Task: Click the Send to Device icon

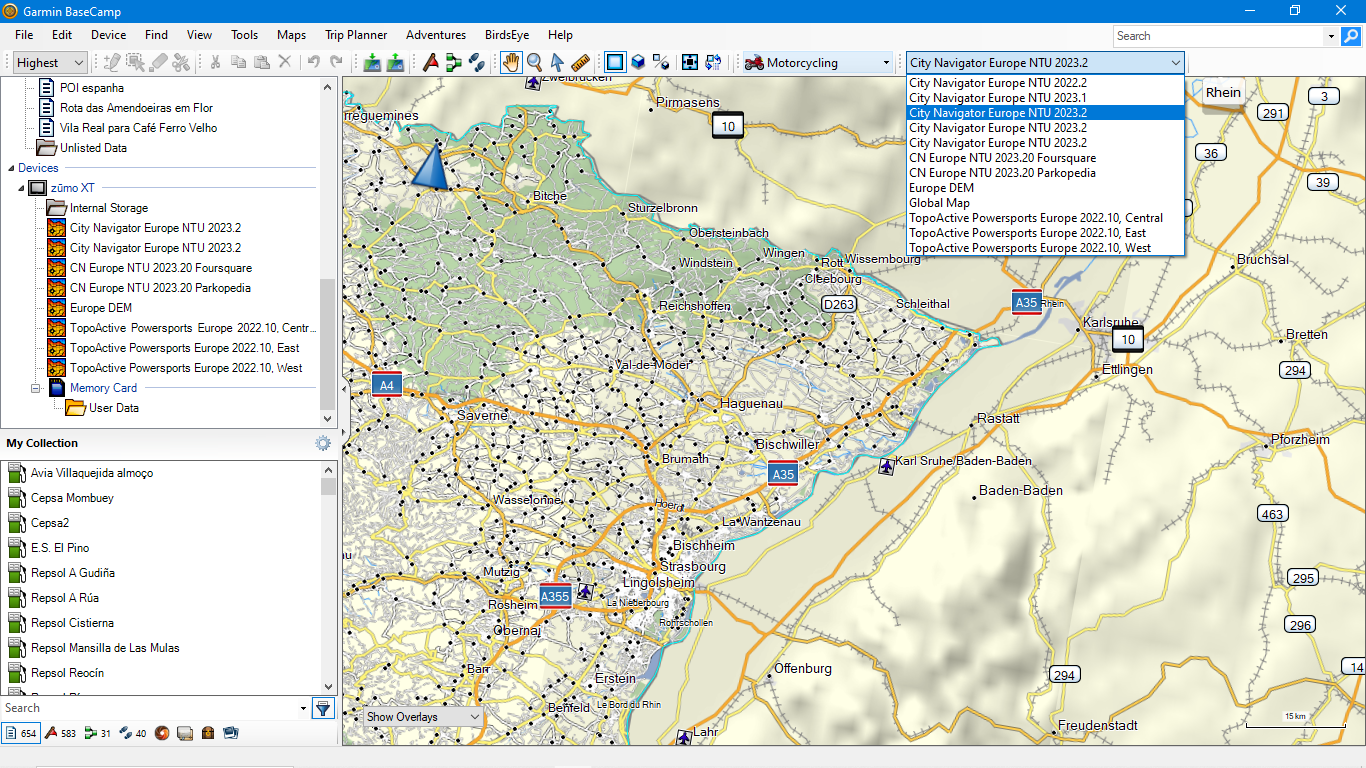Action: [395, 62]
